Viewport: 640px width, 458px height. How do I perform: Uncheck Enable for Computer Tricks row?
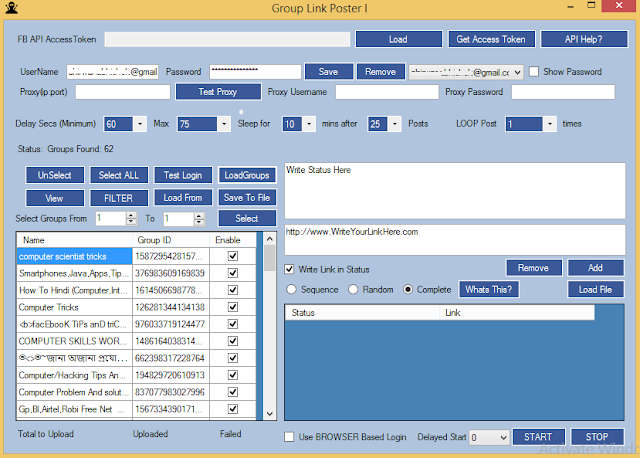(233, 307)
